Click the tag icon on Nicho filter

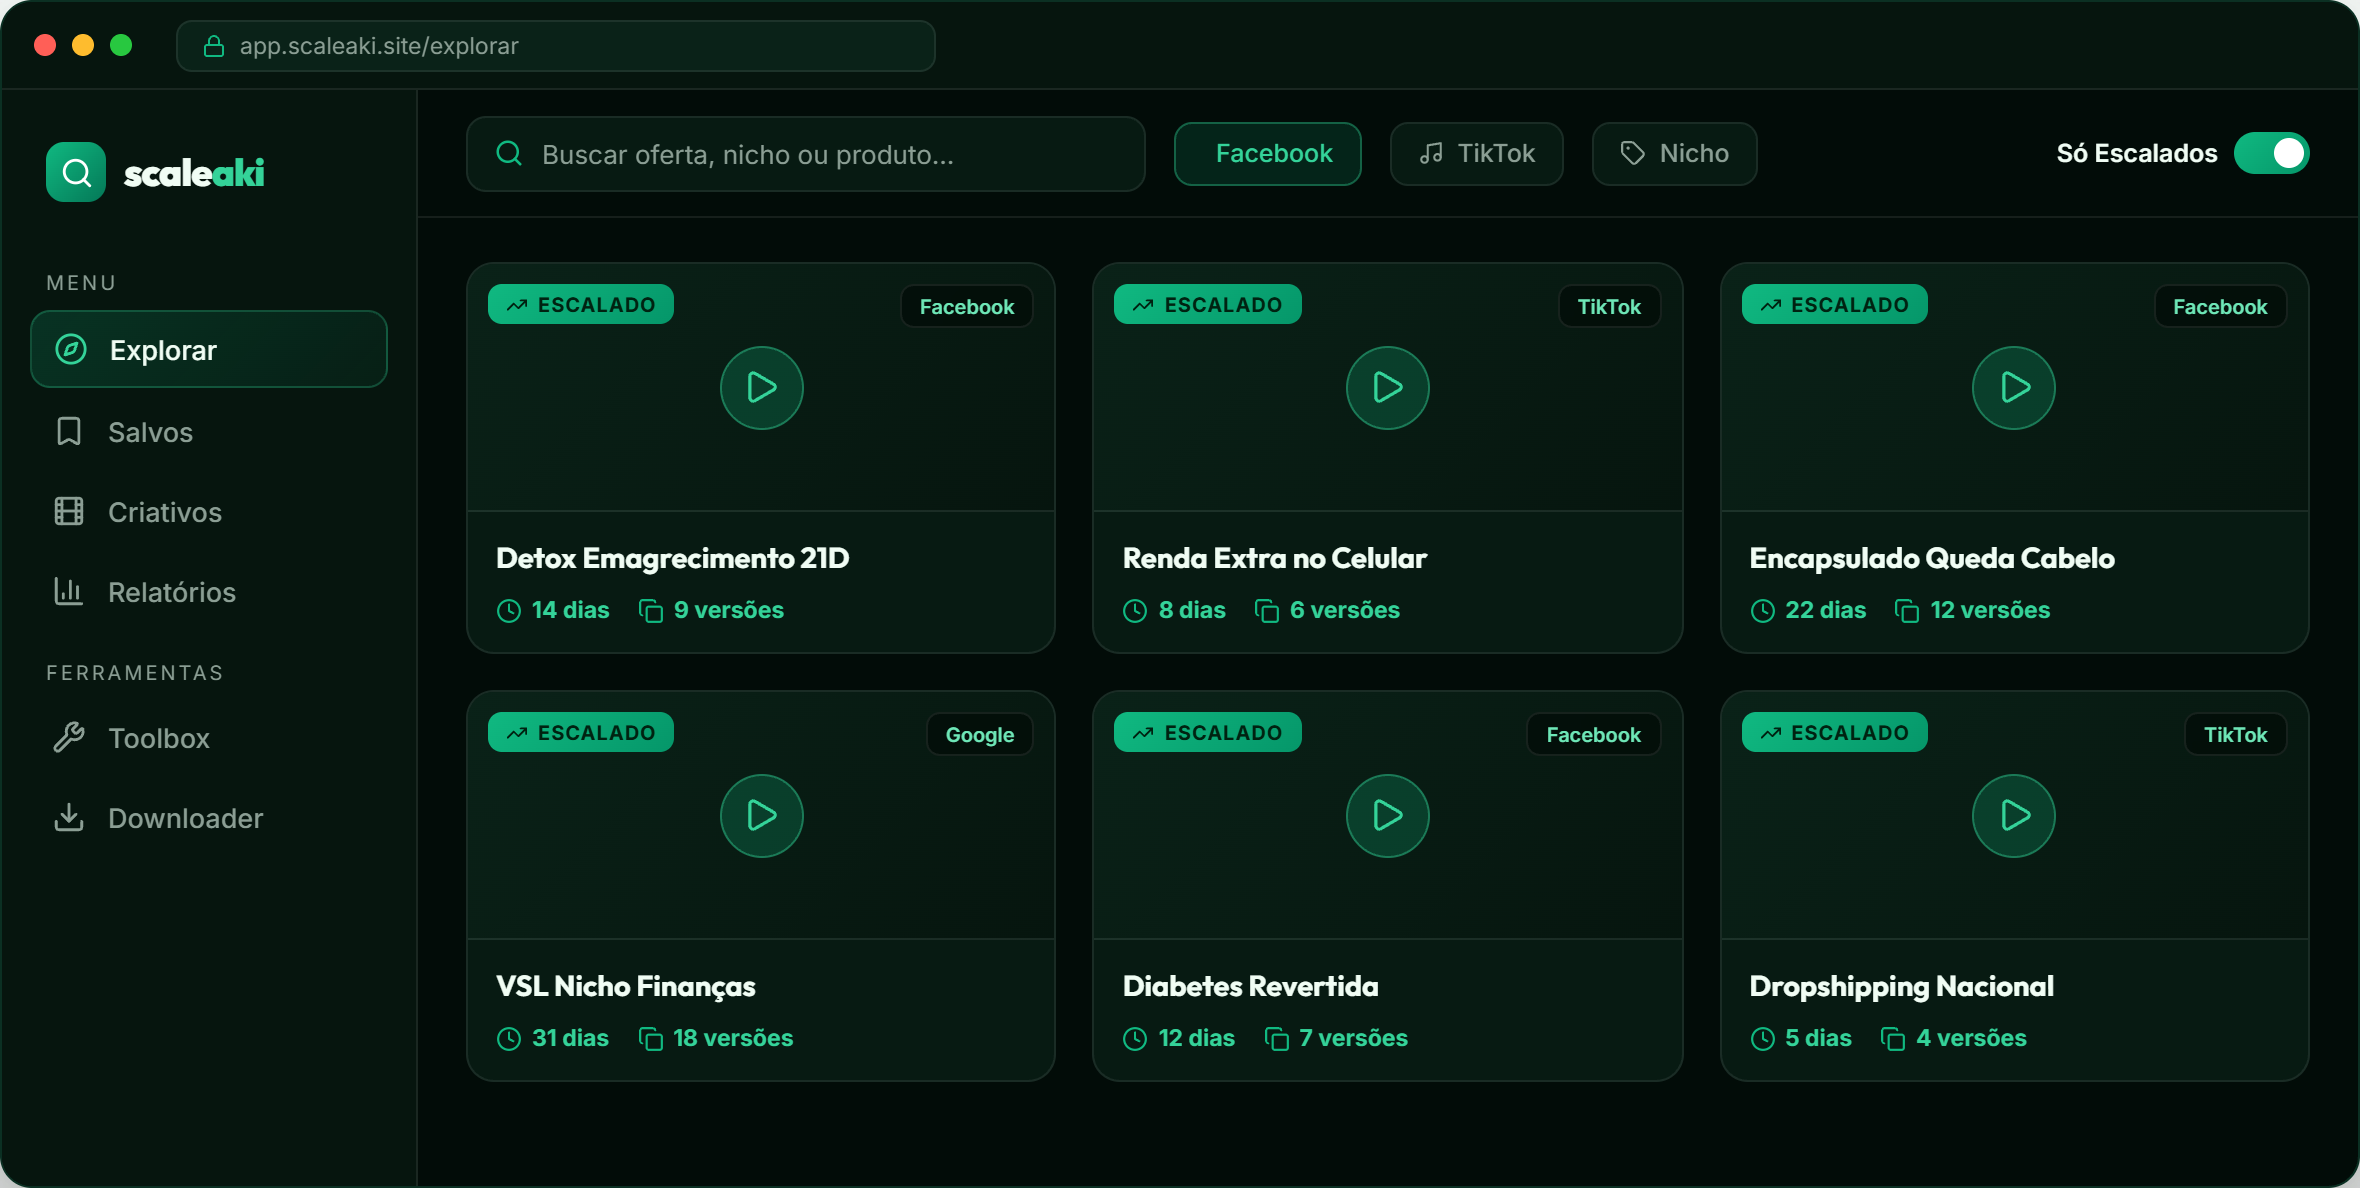1633,153
